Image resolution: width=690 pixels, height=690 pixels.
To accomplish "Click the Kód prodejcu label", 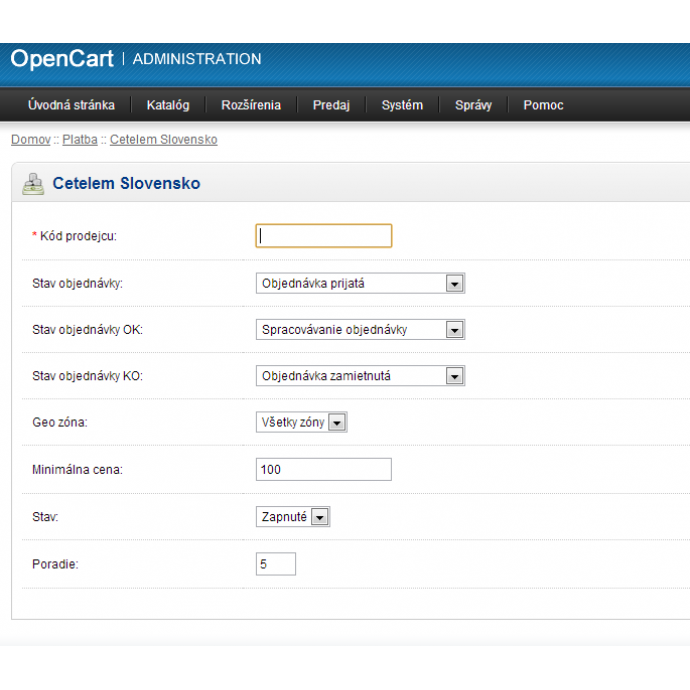I will coord(78,236).
